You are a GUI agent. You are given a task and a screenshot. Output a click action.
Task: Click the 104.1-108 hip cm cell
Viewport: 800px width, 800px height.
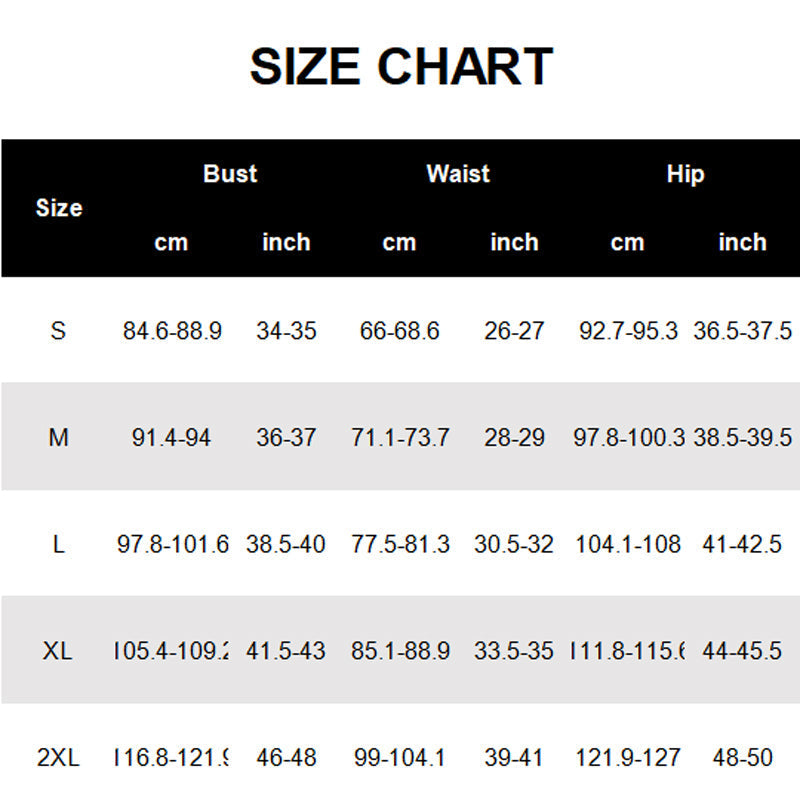pos(628,545)
